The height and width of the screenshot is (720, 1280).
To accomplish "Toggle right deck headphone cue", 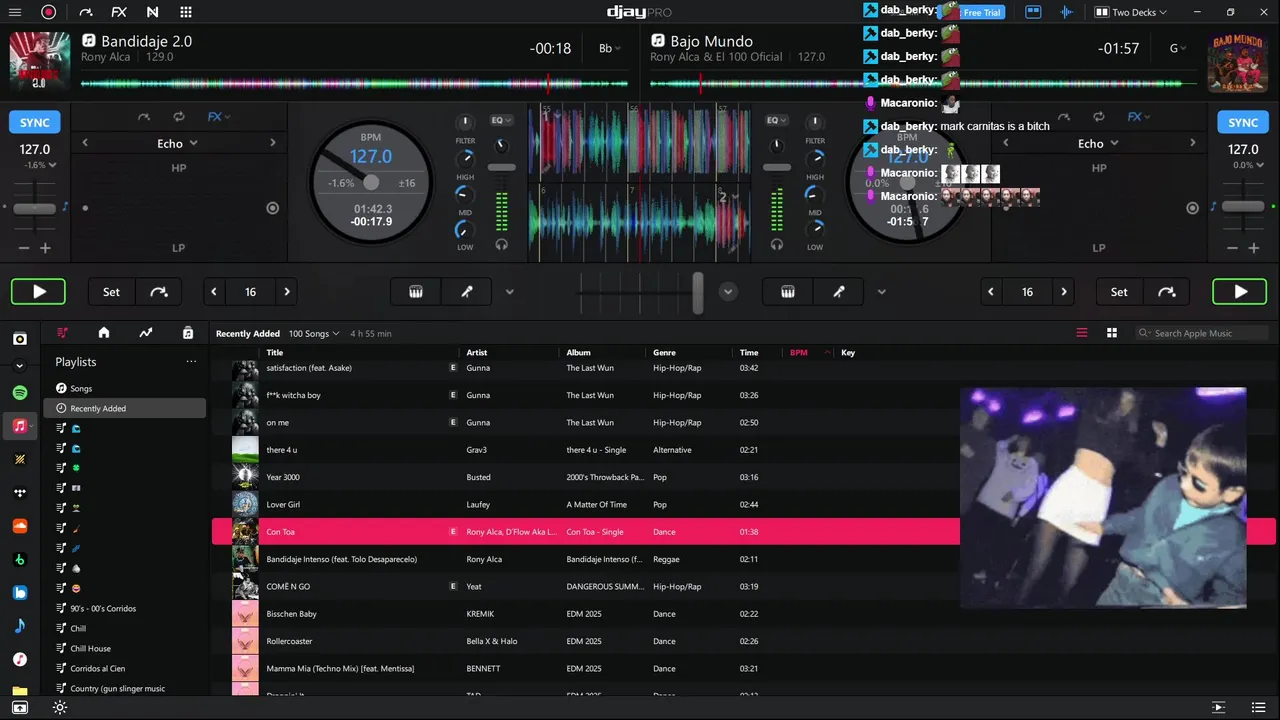I will click(777, 244).
